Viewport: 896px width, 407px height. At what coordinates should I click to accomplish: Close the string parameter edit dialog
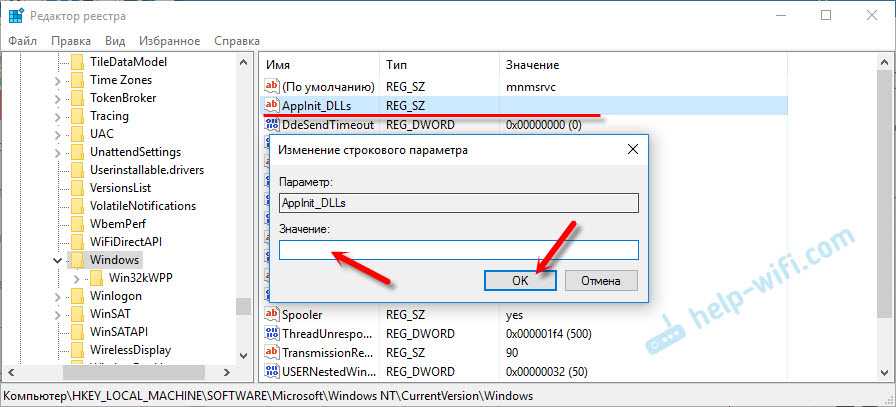[x=631, y=149]
